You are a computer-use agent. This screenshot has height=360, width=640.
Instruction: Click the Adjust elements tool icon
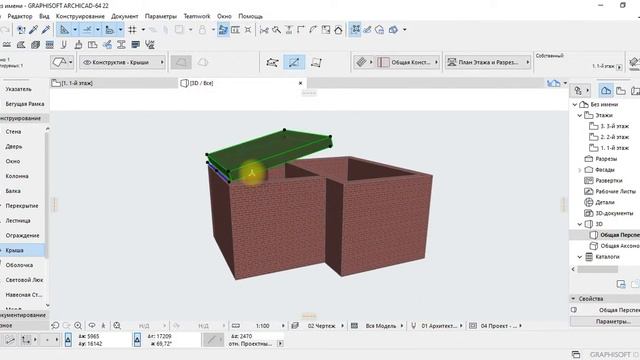tap(289, 30)
